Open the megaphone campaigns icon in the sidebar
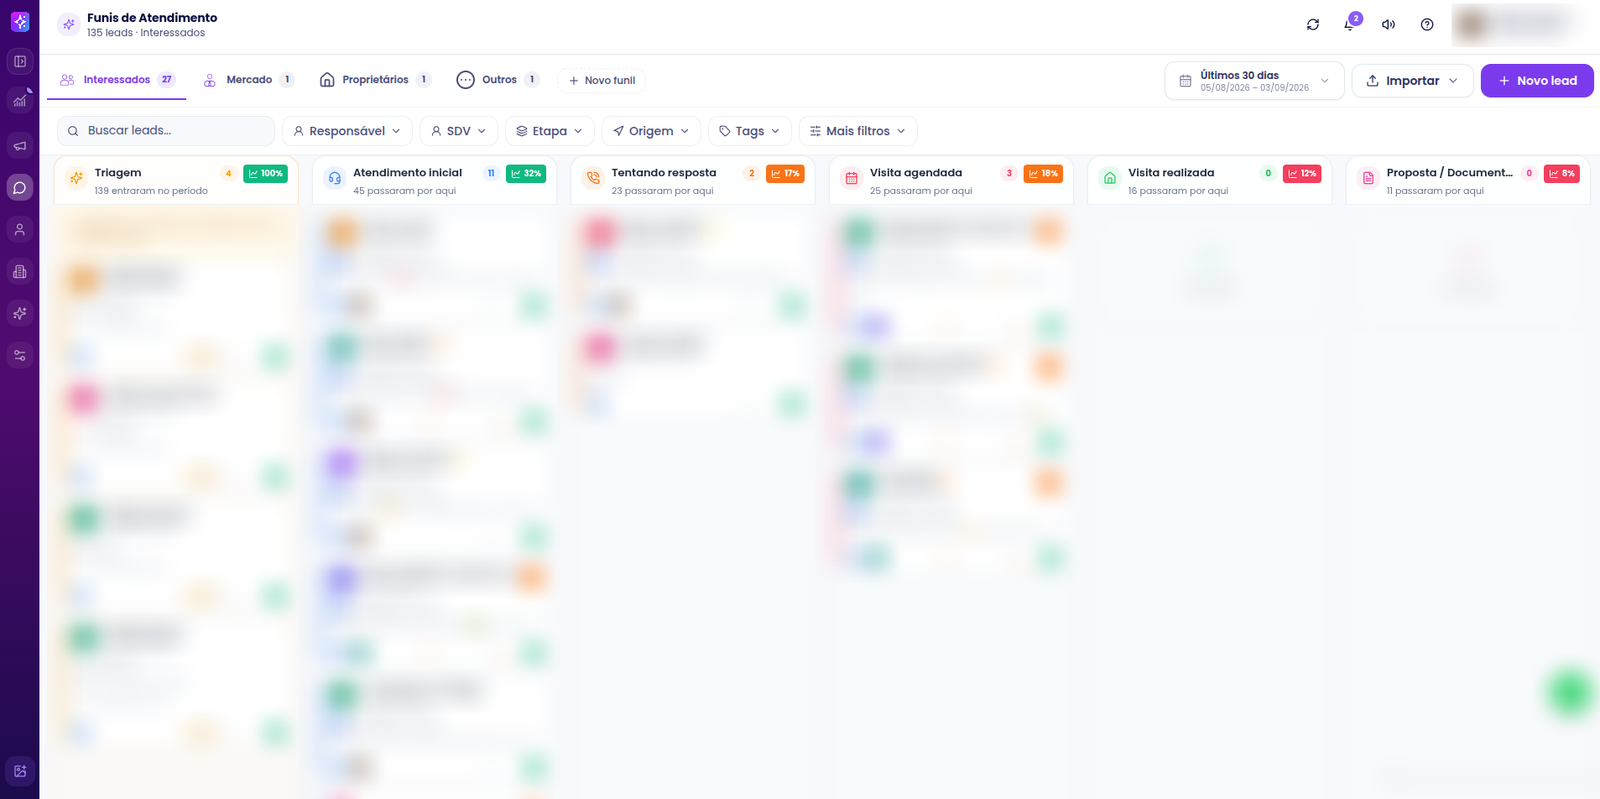1600x799 pixels. (20, 146)
